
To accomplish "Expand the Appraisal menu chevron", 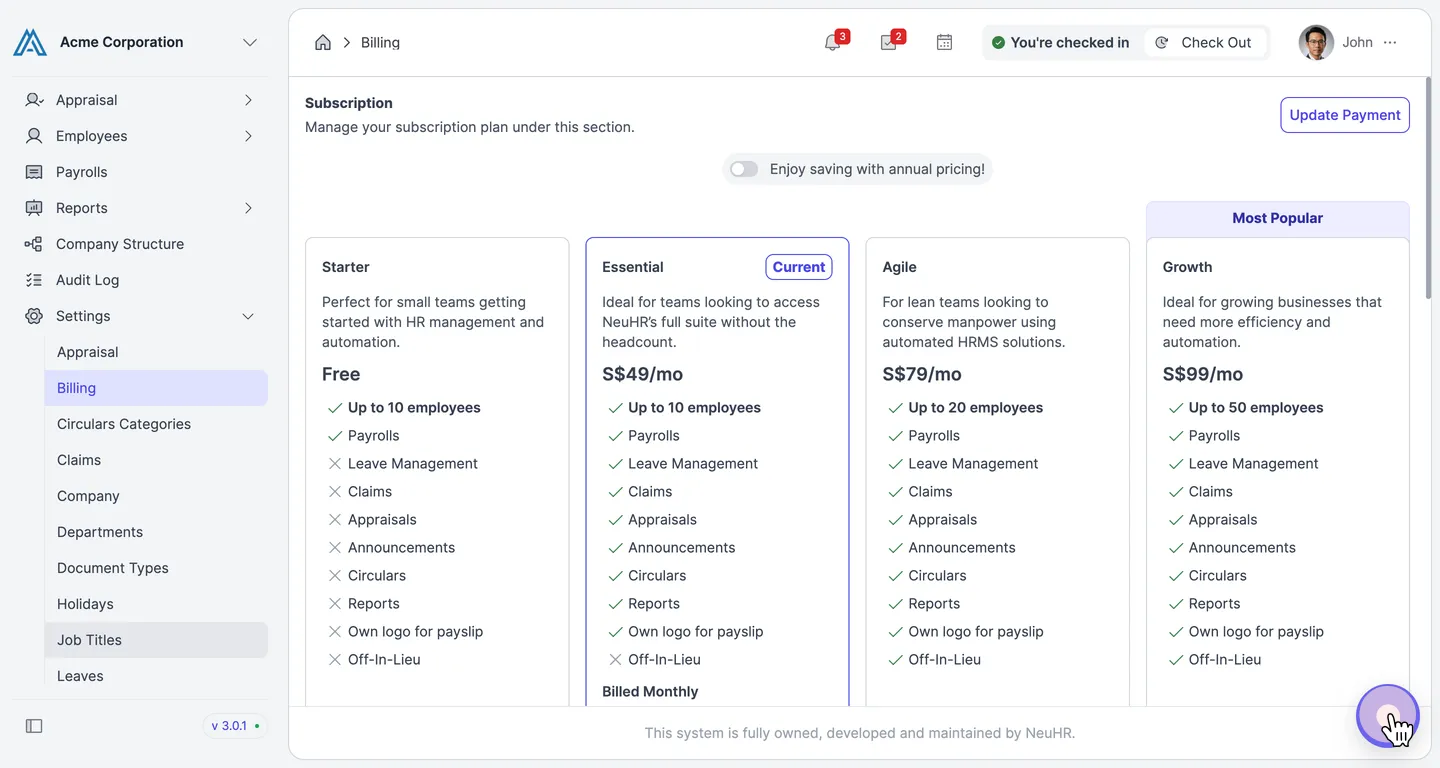I will (x=248, y=100).
